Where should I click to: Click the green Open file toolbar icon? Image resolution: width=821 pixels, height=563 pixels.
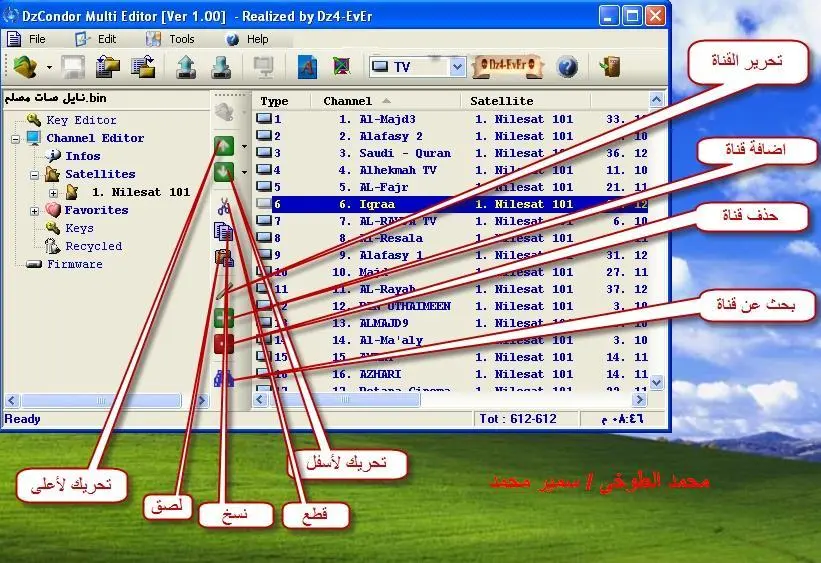tap(25, 67)
